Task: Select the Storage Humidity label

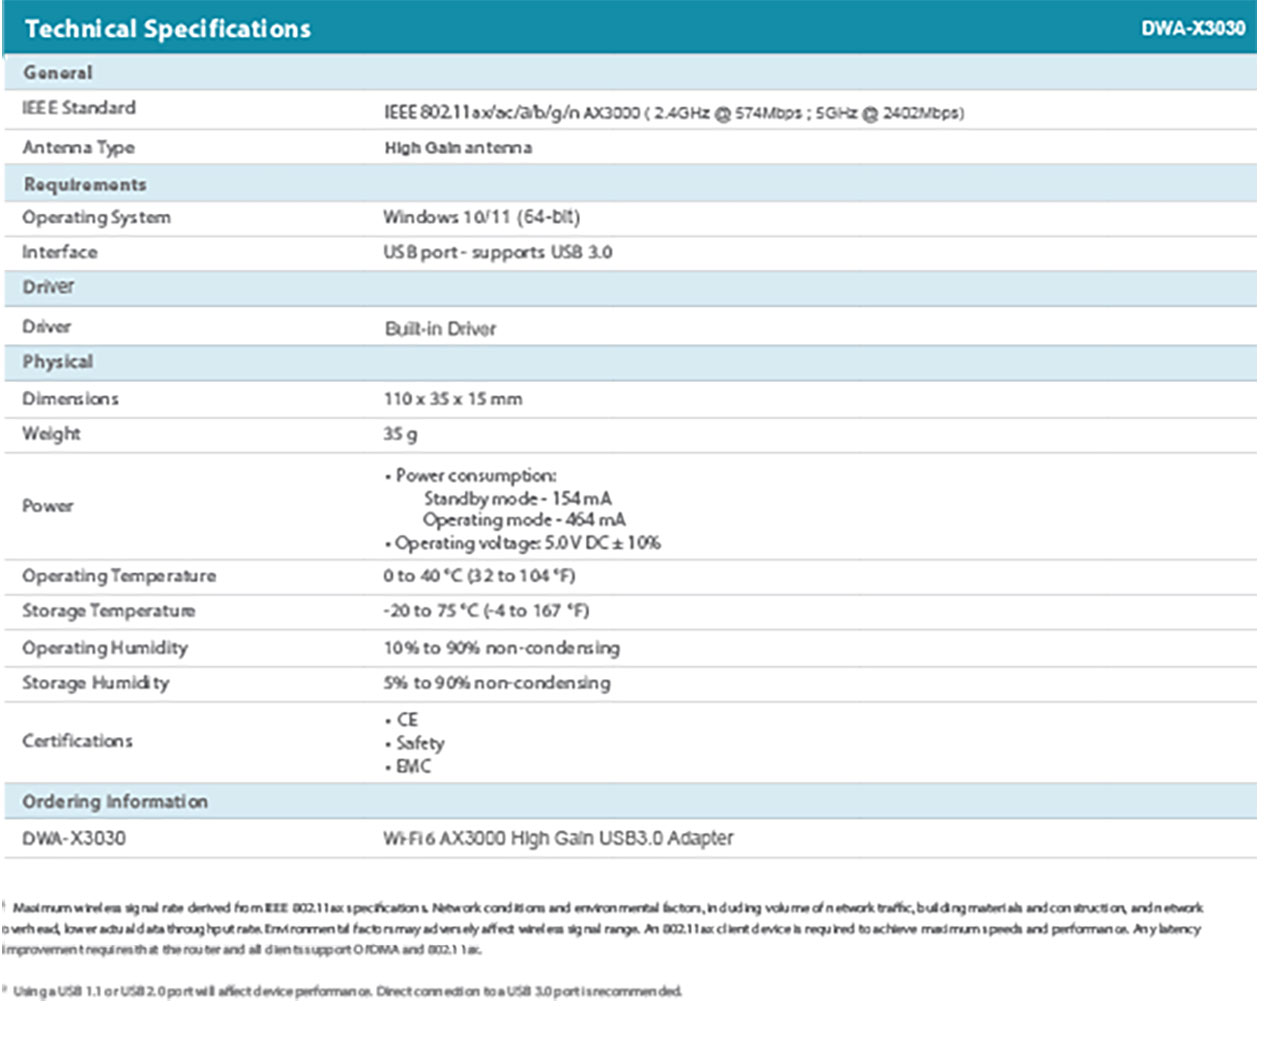Action: [96, 683]
